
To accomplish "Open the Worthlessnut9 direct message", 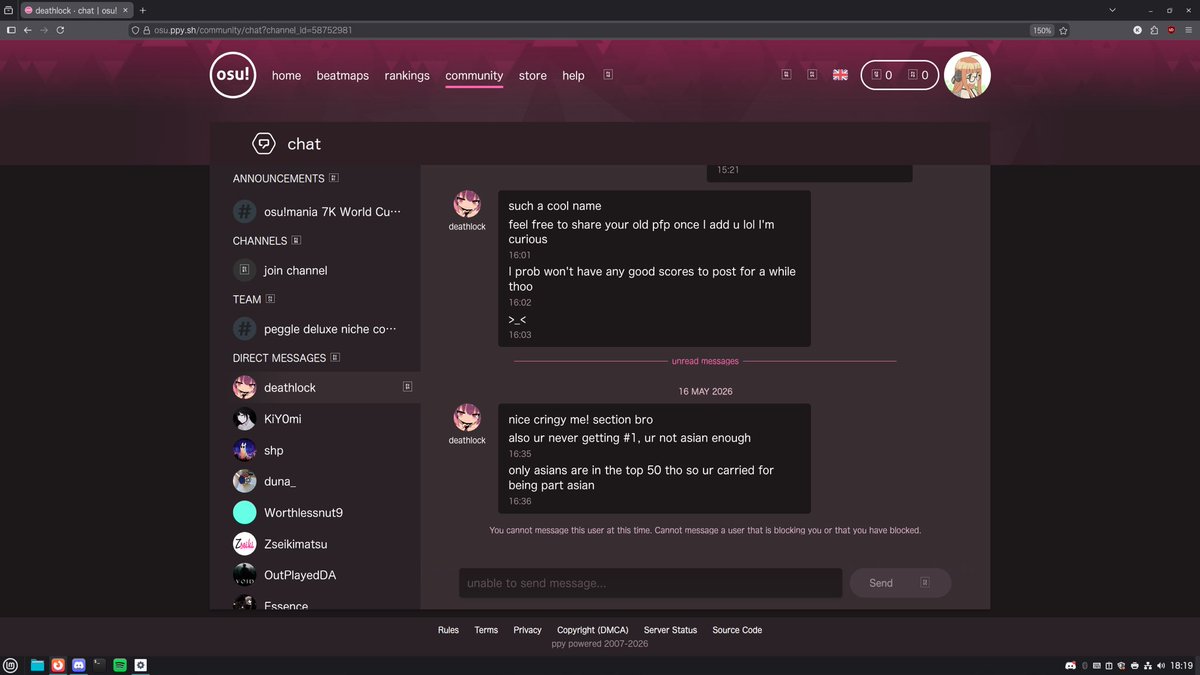I will [315, 513].
